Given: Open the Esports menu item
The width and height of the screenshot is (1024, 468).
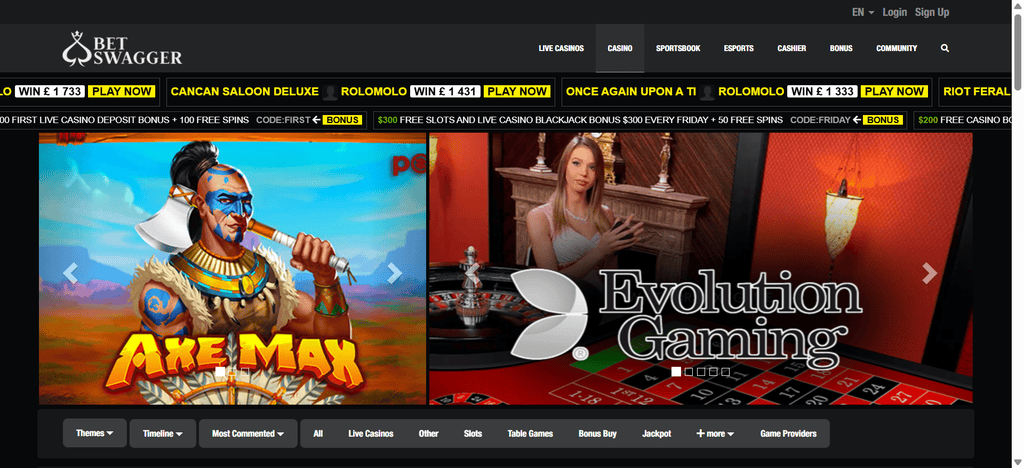Looking at the screenshot, I should coord(739,48).
